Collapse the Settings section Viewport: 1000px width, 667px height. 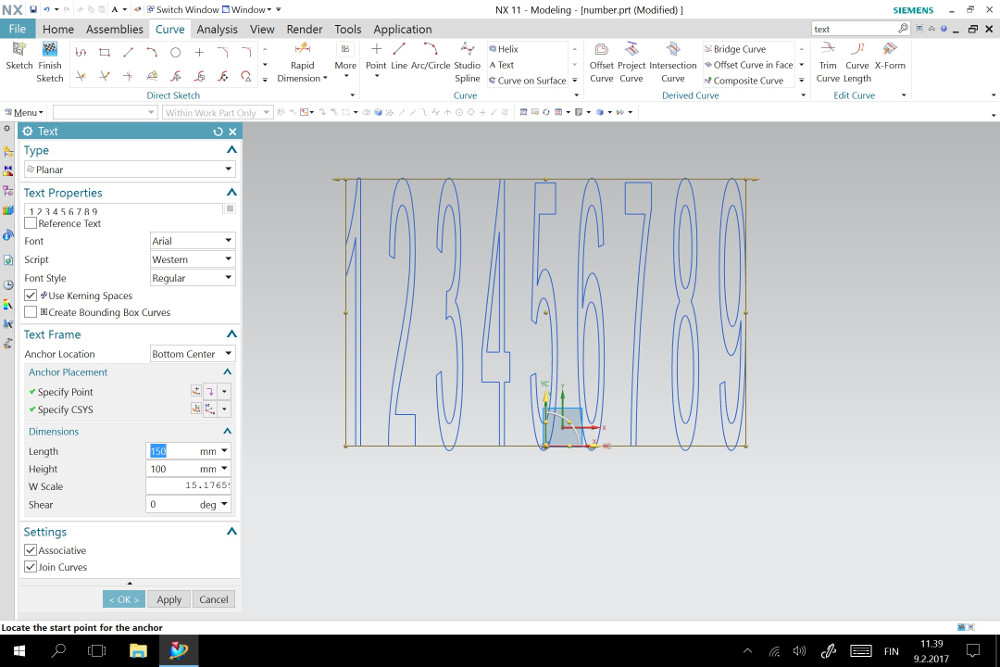click(232, 531)
